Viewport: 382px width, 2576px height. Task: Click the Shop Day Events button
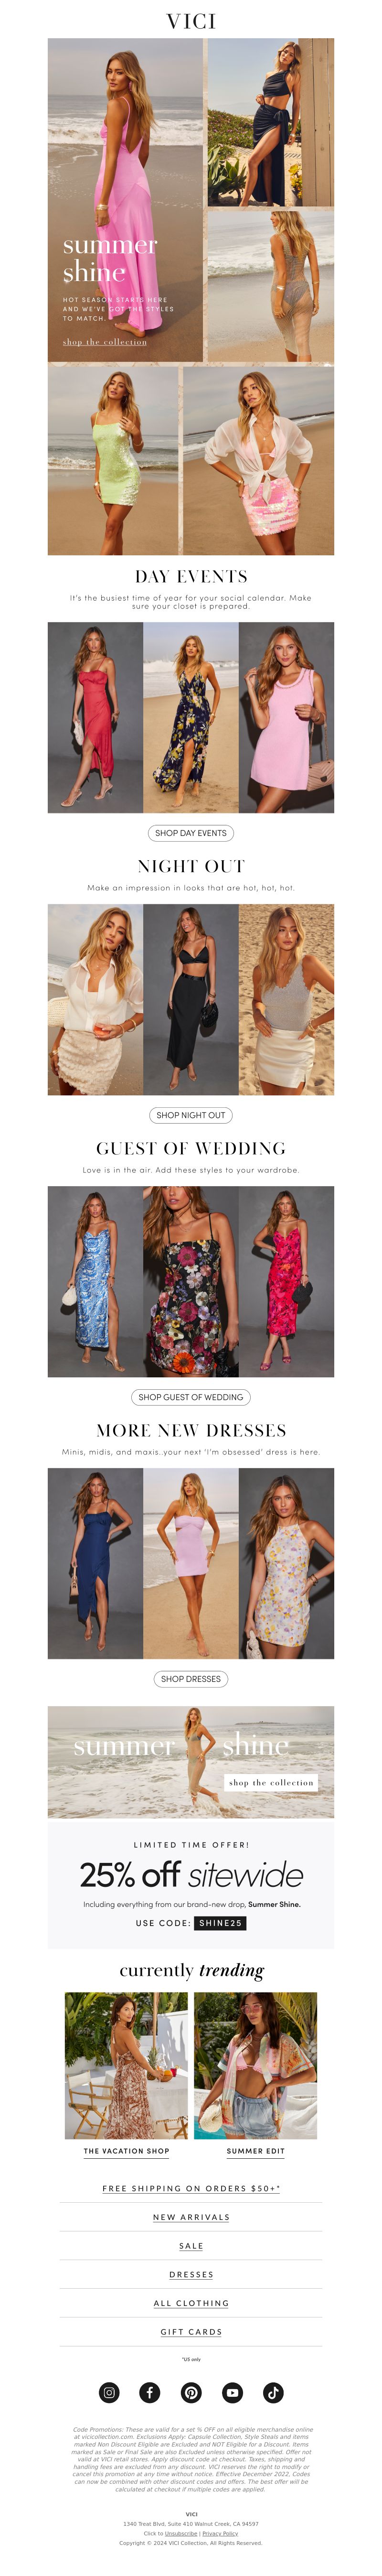191,833
